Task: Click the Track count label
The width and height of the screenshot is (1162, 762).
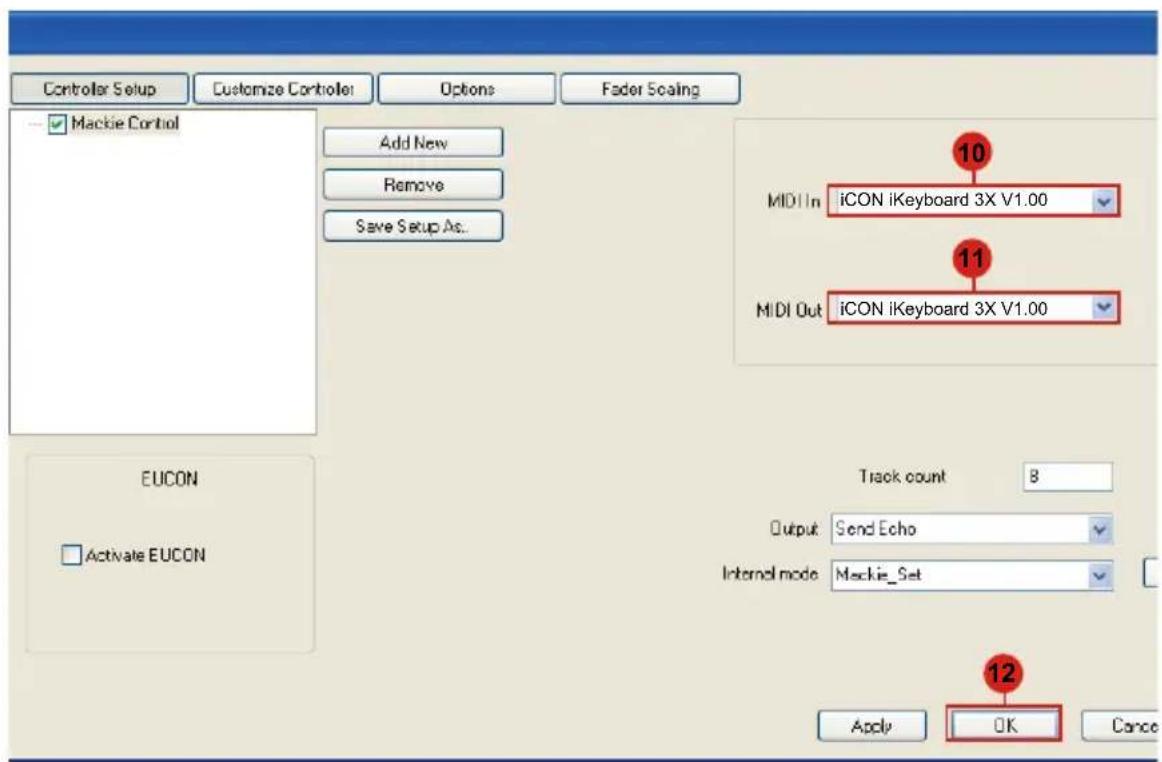Action: click(x=902, y=477)
